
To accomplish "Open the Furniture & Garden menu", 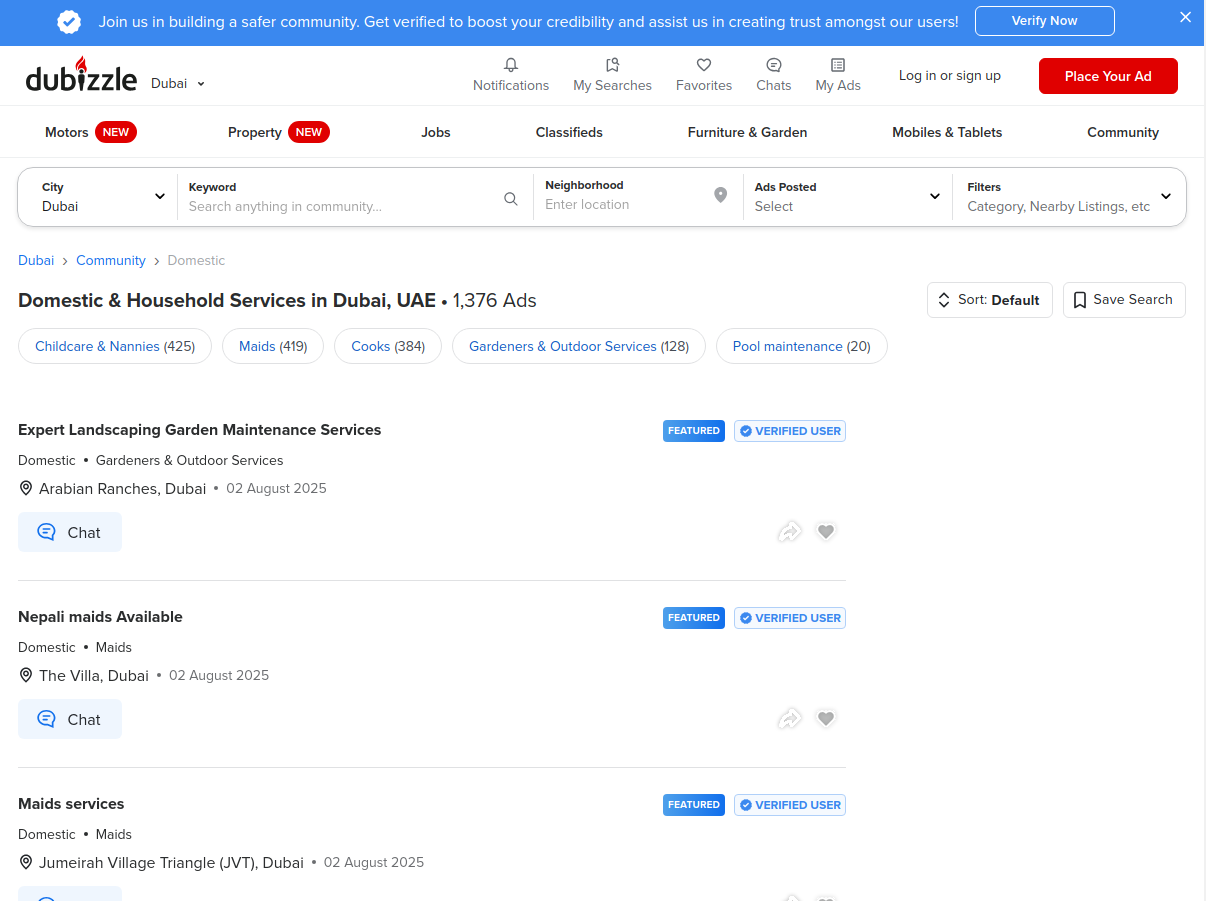I will [747, 132].
